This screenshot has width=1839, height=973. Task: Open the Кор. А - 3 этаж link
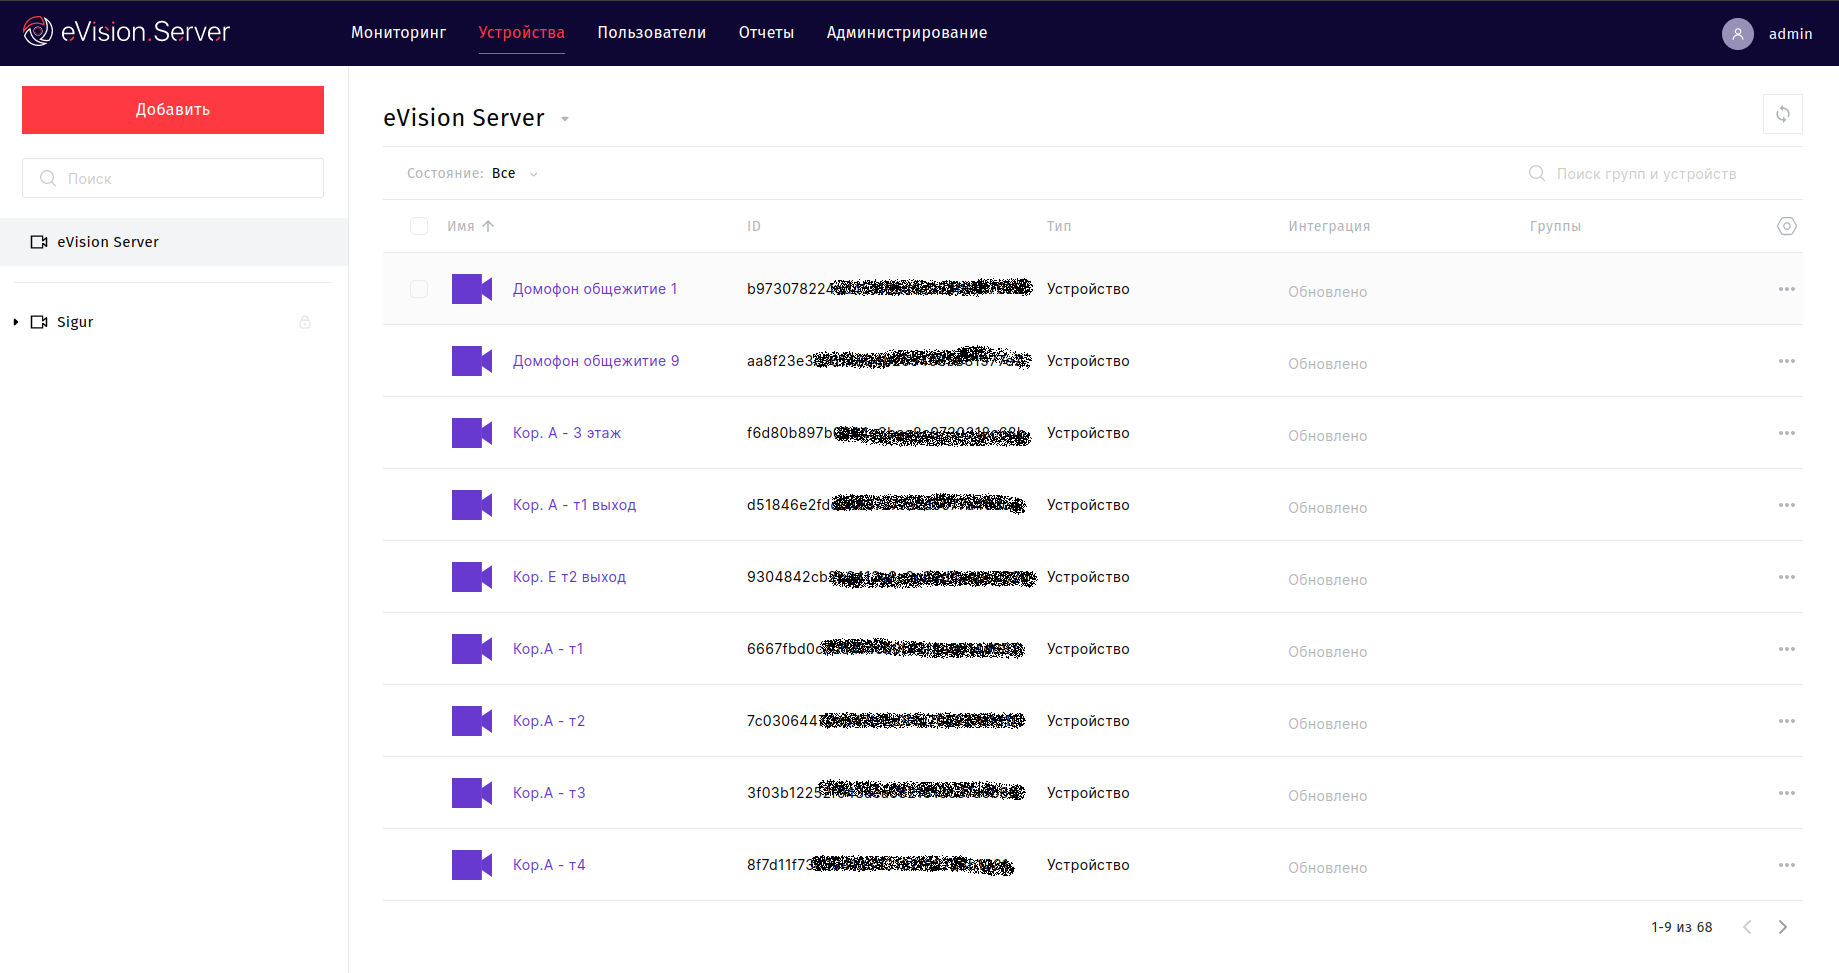point(567,433)
